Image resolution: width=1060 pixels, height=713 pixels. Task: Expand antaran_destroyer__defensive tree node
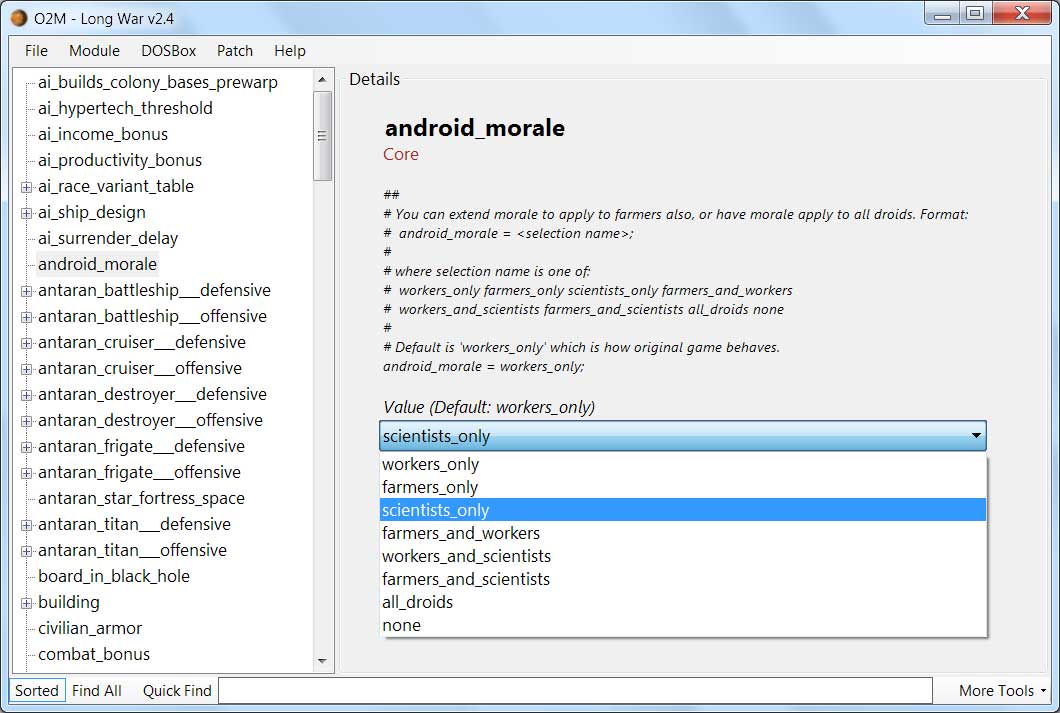(26, 395)
